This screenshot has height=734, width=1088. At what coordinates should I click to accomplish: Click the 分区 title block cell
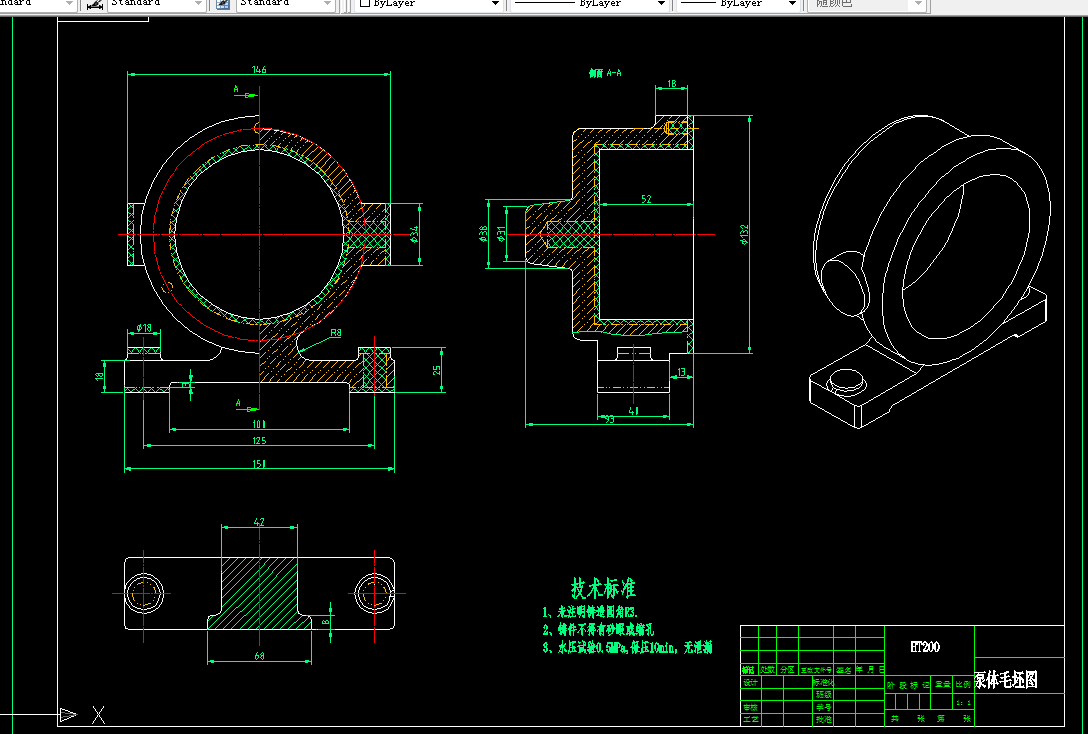pyautogui.click(x=787, y=670)
